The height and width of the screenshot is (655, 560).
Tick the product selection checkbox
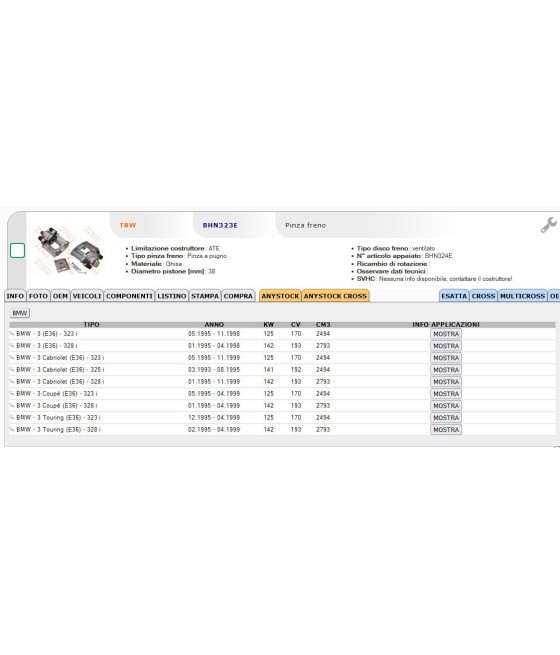click(x=17, y=251)
